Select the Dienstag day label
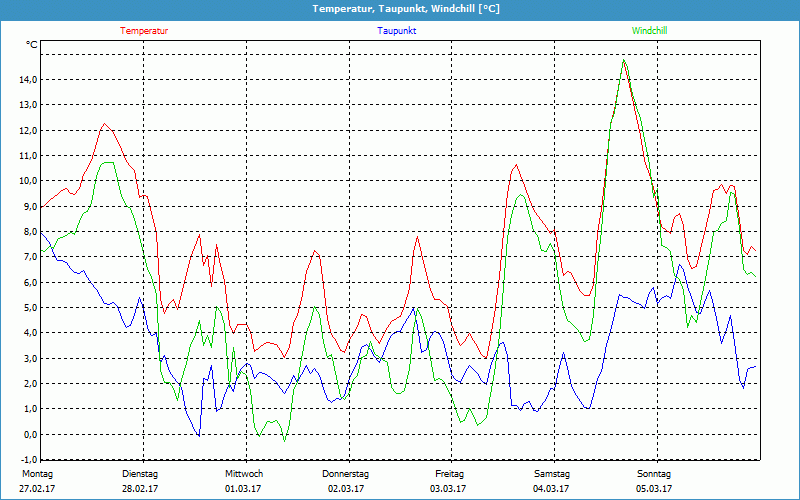This screenshot has height=500, width=800. coord(140,473)
